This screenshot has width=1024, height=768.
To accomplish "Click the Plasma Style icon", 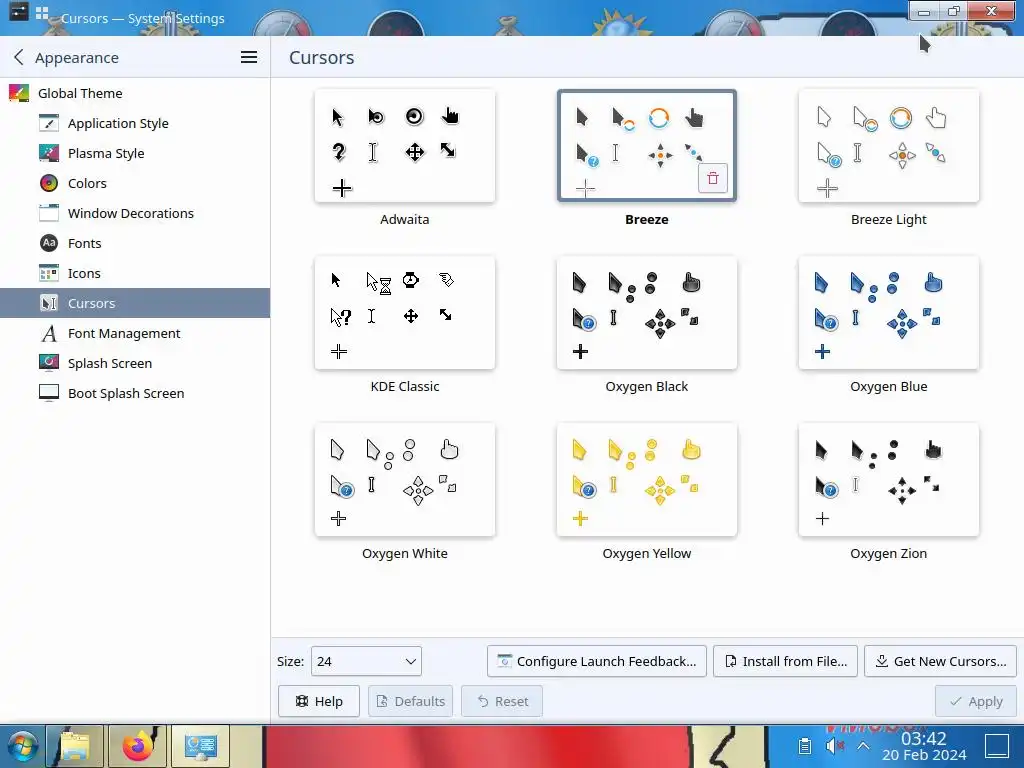I will click(x=49, y=153).
